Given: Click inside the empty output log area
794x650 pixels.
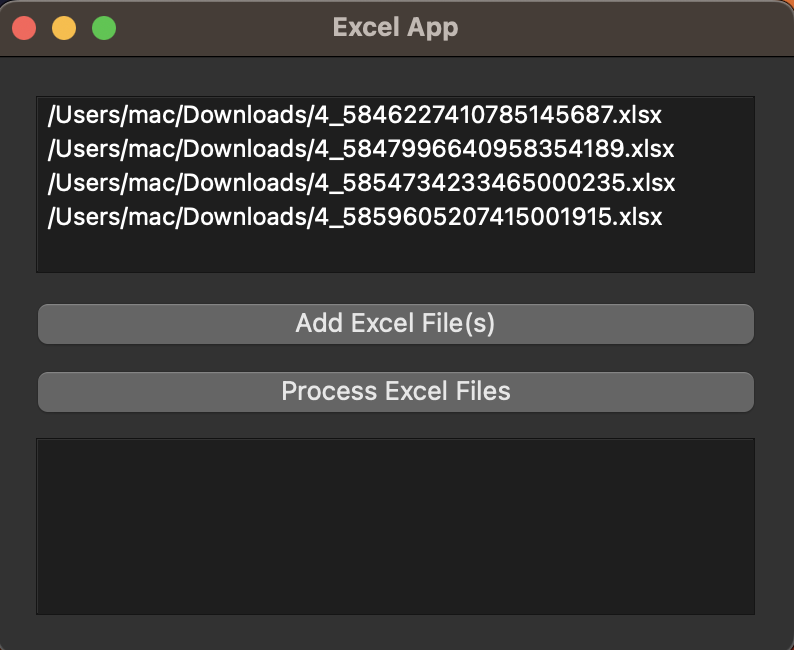Looking at the screenshot, I should click(x=395, y=526).
